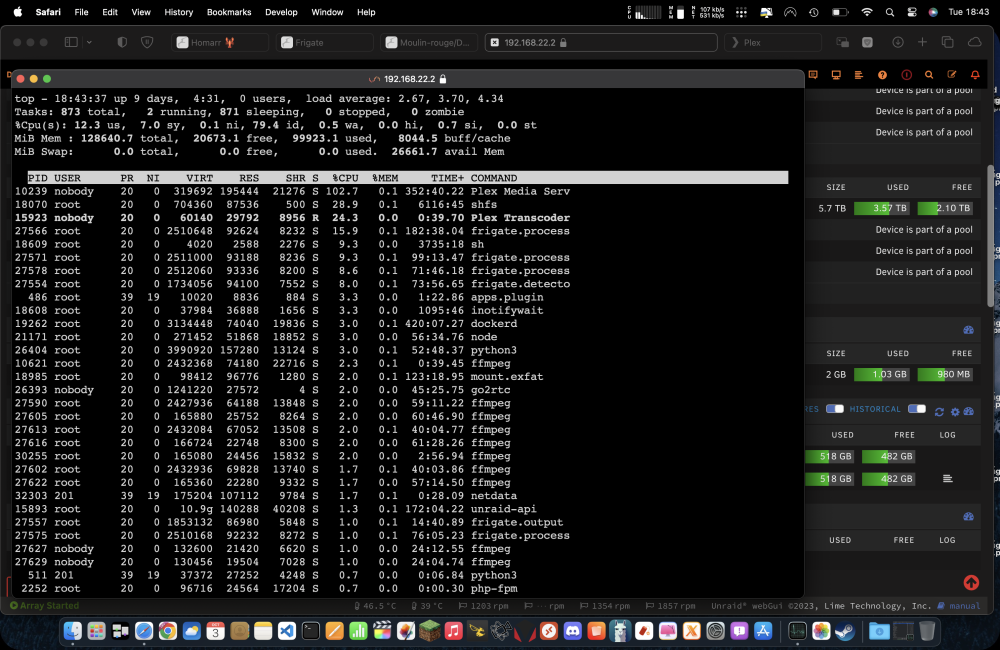Click Safari's privacy shield icon
Image resolution: width=1000 pixels, height=650 pixels.
click(122, 42)
